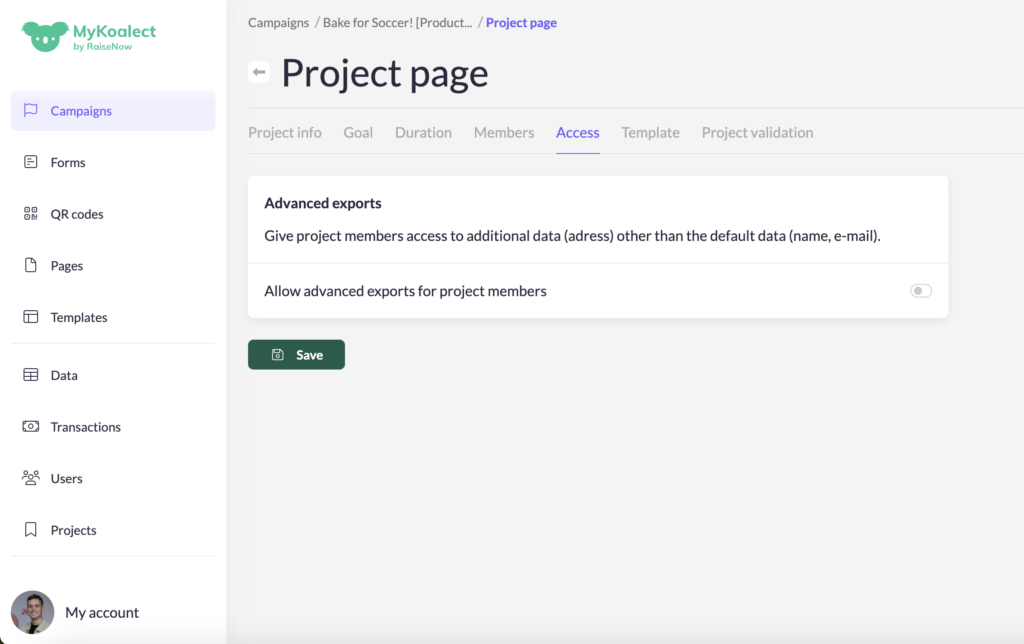Click the Users people icon
This screenshot has width=1024, height=644.
point(31,478)
